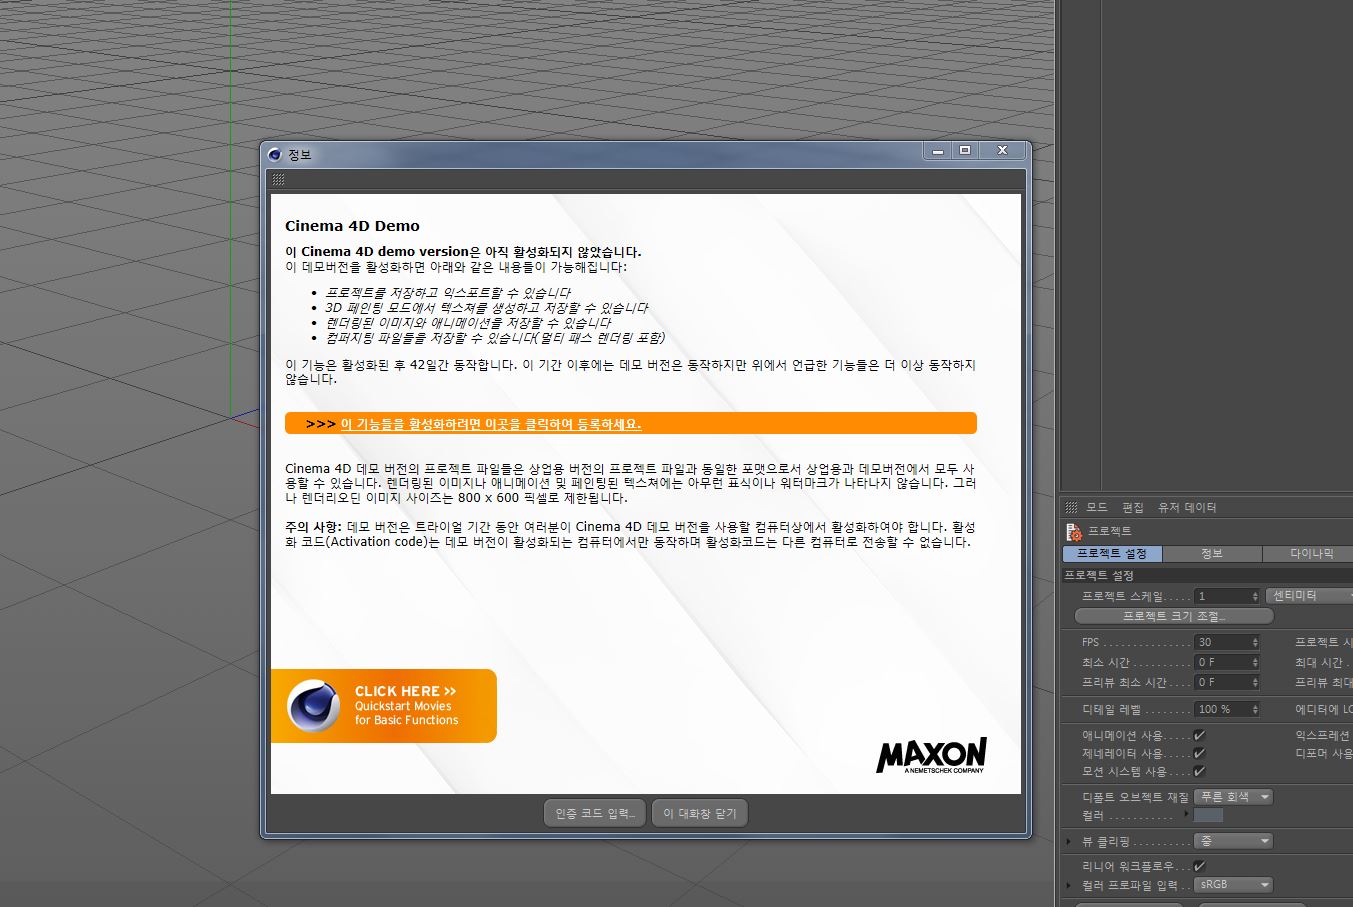Switch to the 다이나믹 tab
This screenshot has width=1353, height=907.
(1308, 554)
